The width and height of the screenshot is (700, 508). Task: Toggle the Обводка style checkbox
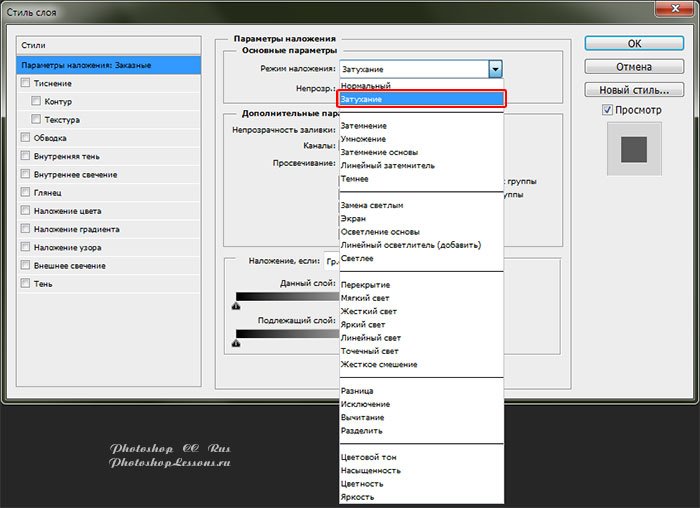[25, 138]
